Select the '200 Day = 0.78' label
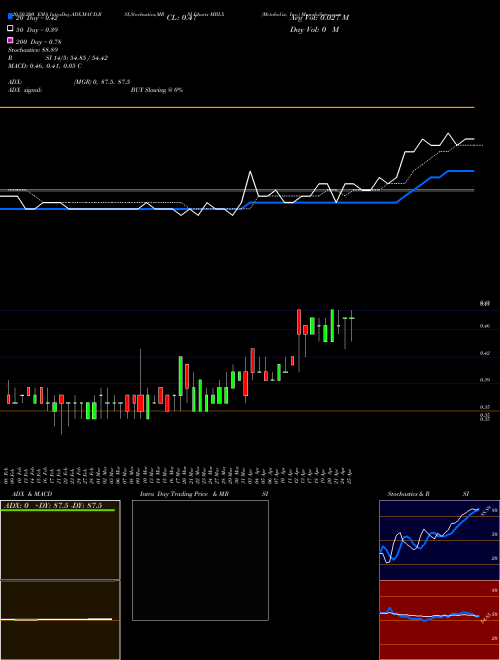Viewport: 500px width, 660px height. [x=39, y=42]
